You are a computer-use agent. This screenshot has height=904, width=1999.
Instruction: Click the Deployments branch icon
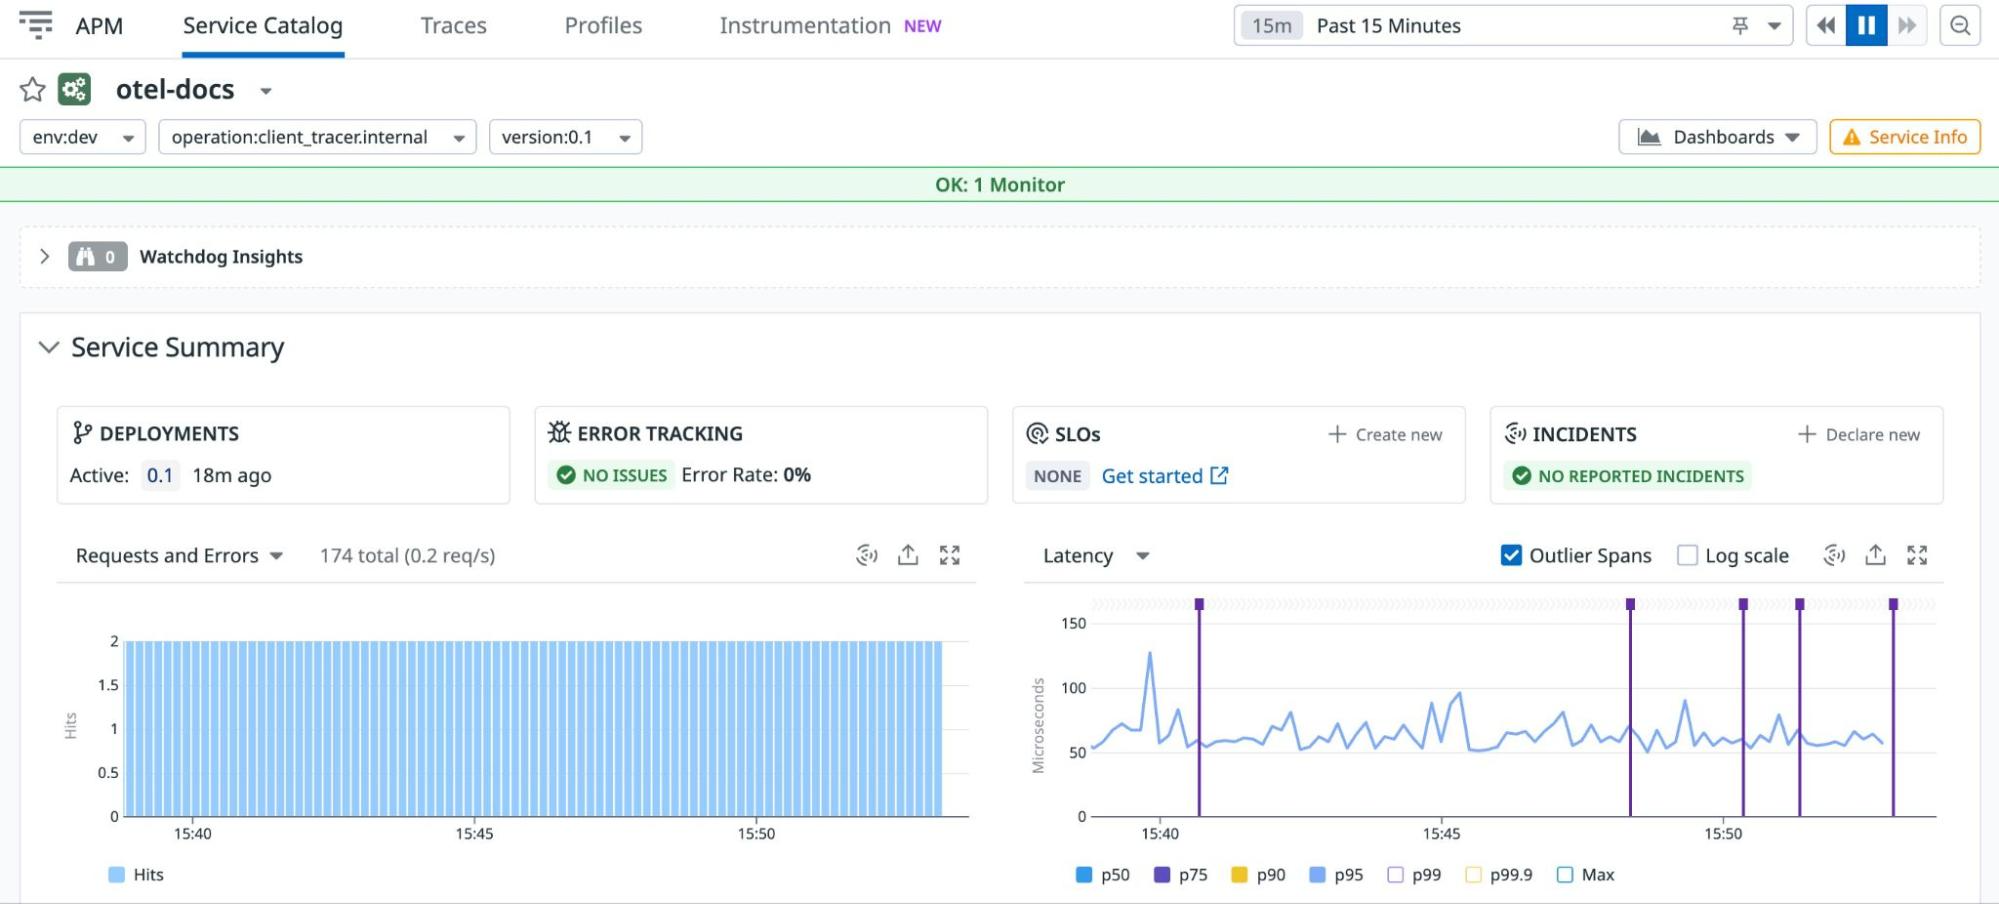82,433
